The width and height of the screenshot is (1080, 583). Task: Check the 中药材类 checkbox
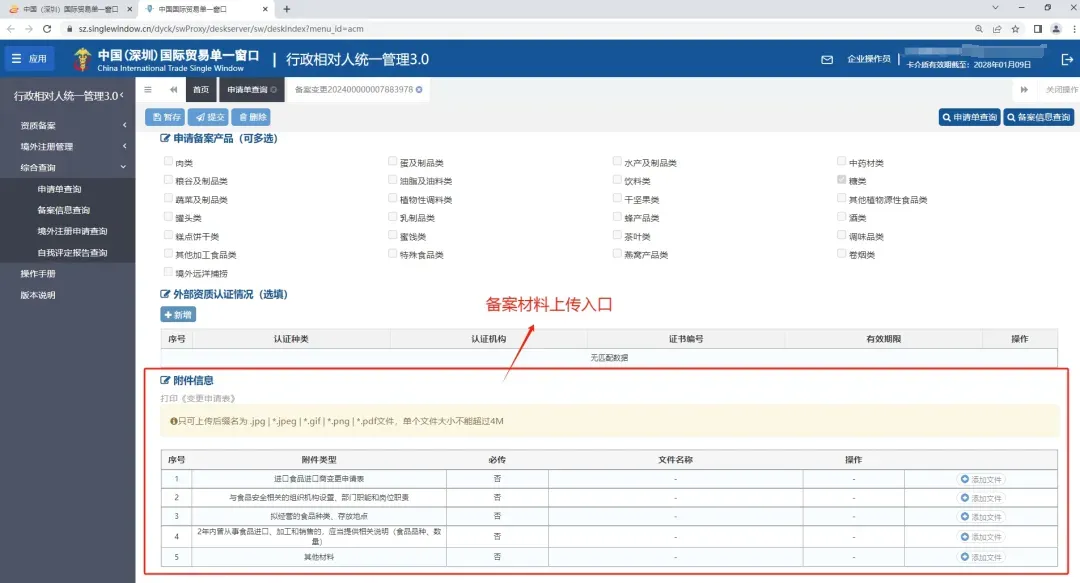click(x=841, y=161)
